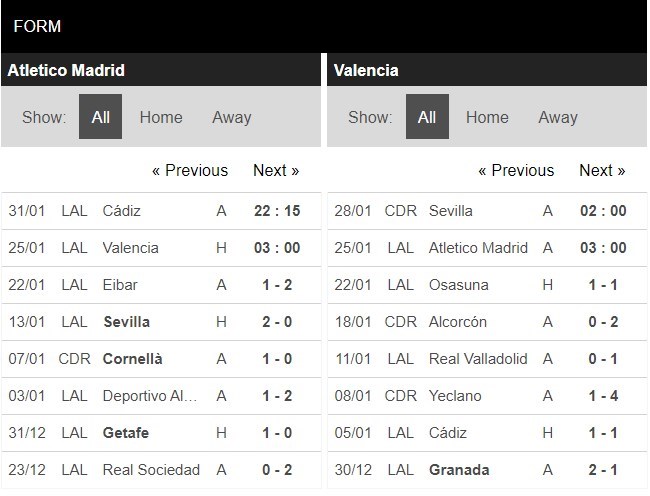Go to Previous Valencia results

coord(516,170)
